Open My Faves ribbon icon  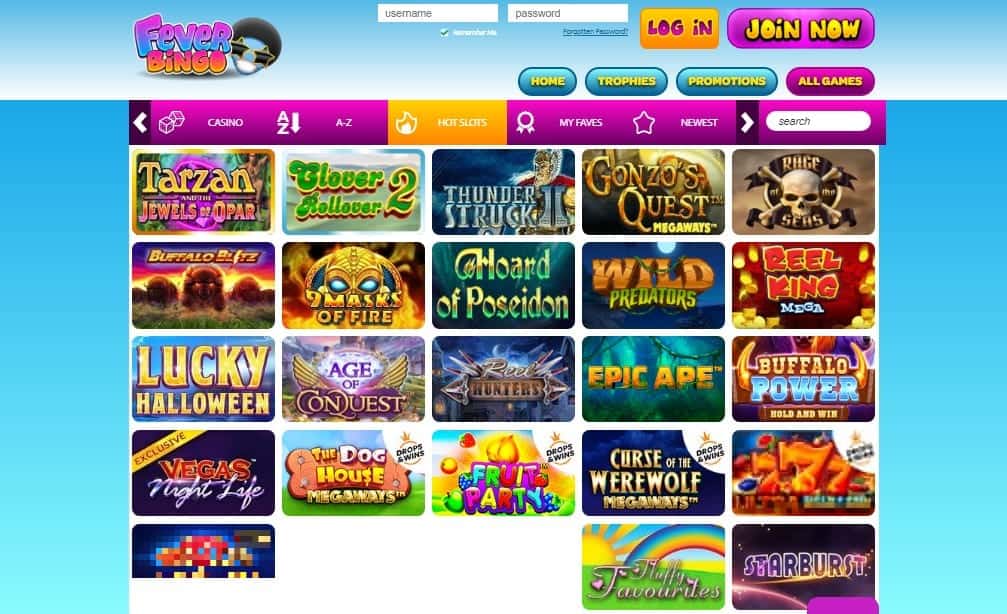pos(525,122)
